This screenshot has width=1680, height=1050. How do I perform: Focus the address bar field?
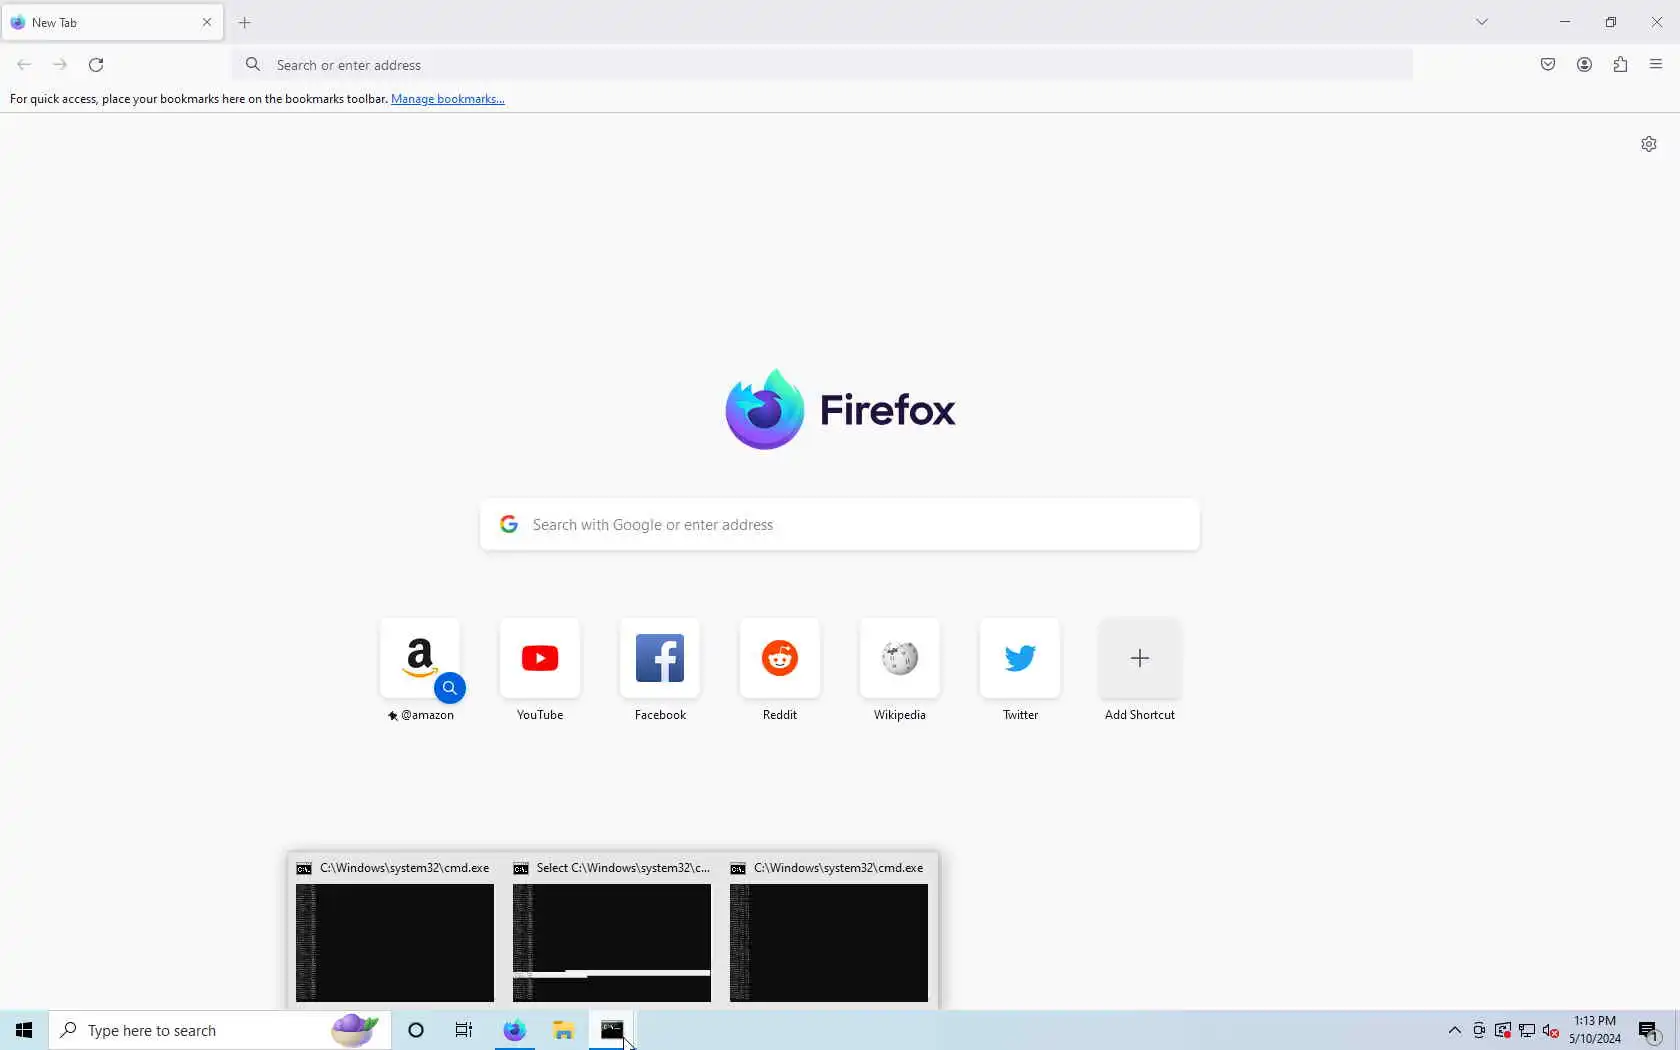(822, 65)
